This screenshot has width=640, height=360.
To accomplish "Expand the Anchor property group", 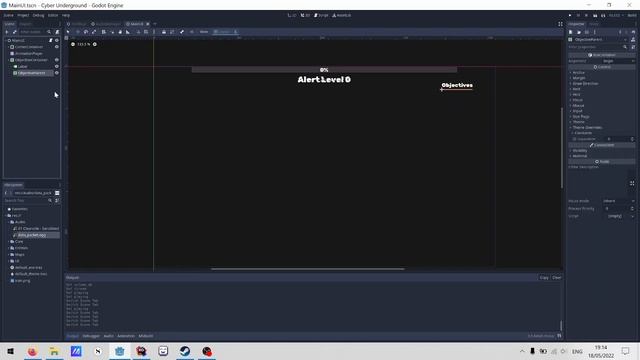I will pos(578,73).
